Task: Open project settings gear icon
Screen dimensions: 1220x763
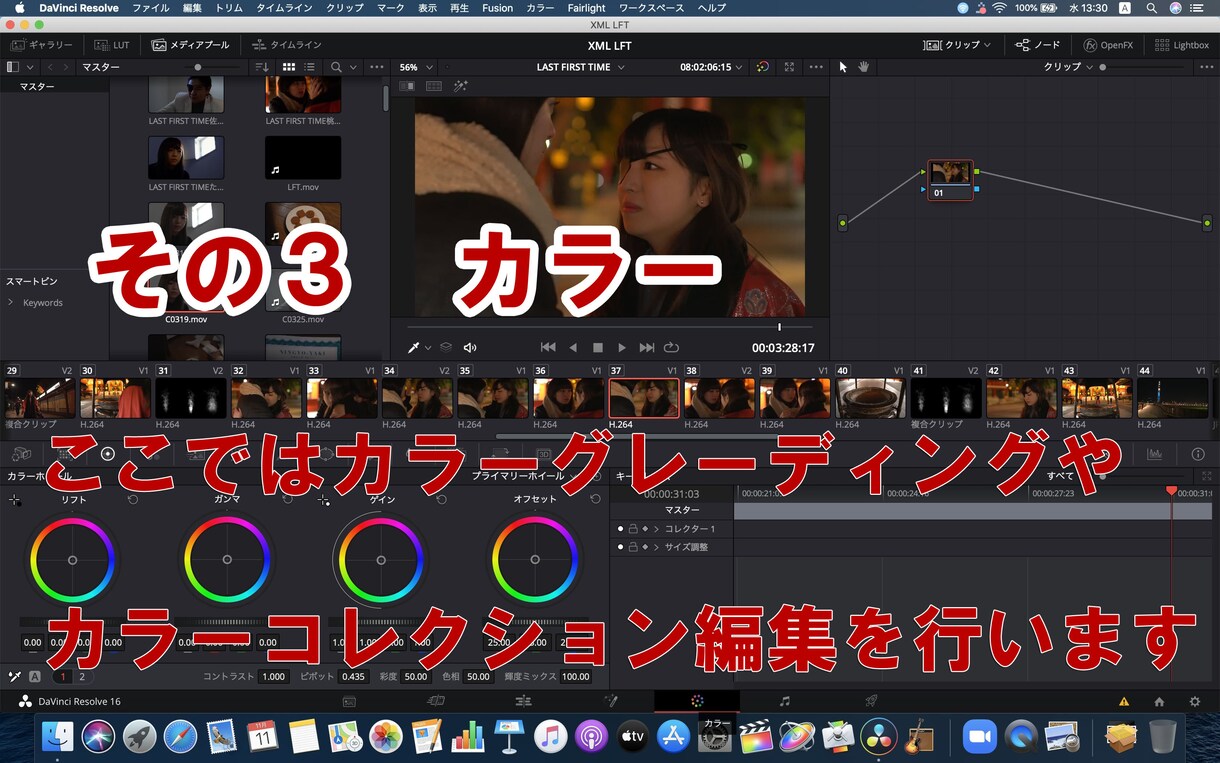Action: tap(1194, 702)
